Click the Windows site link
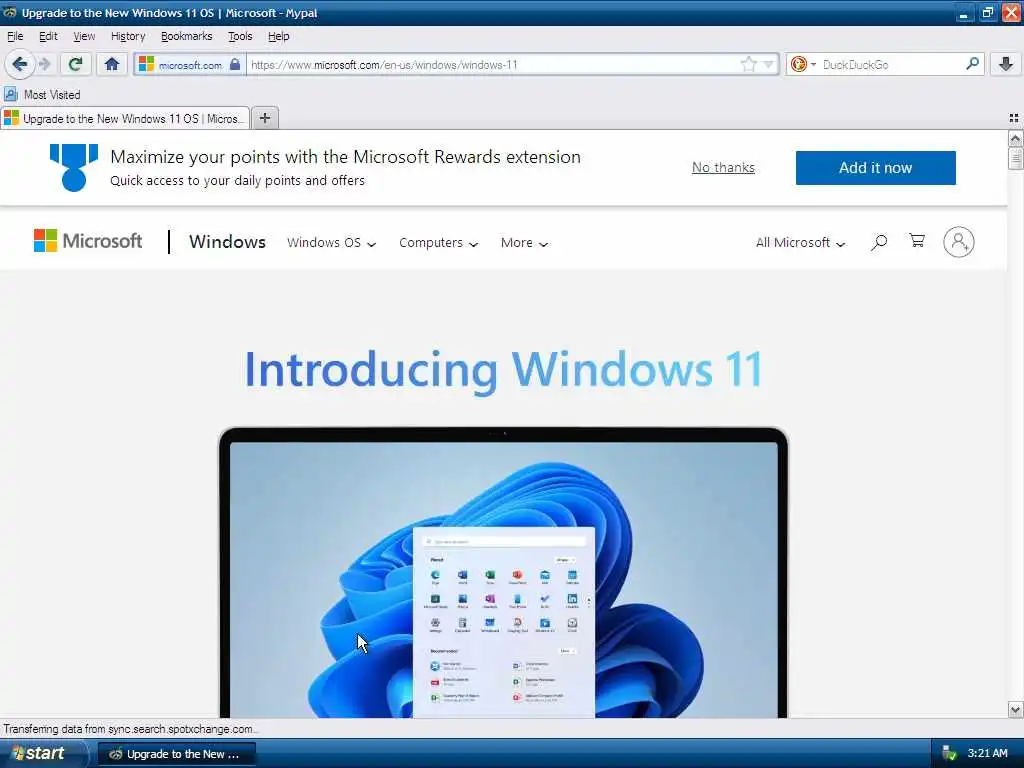 227,242
